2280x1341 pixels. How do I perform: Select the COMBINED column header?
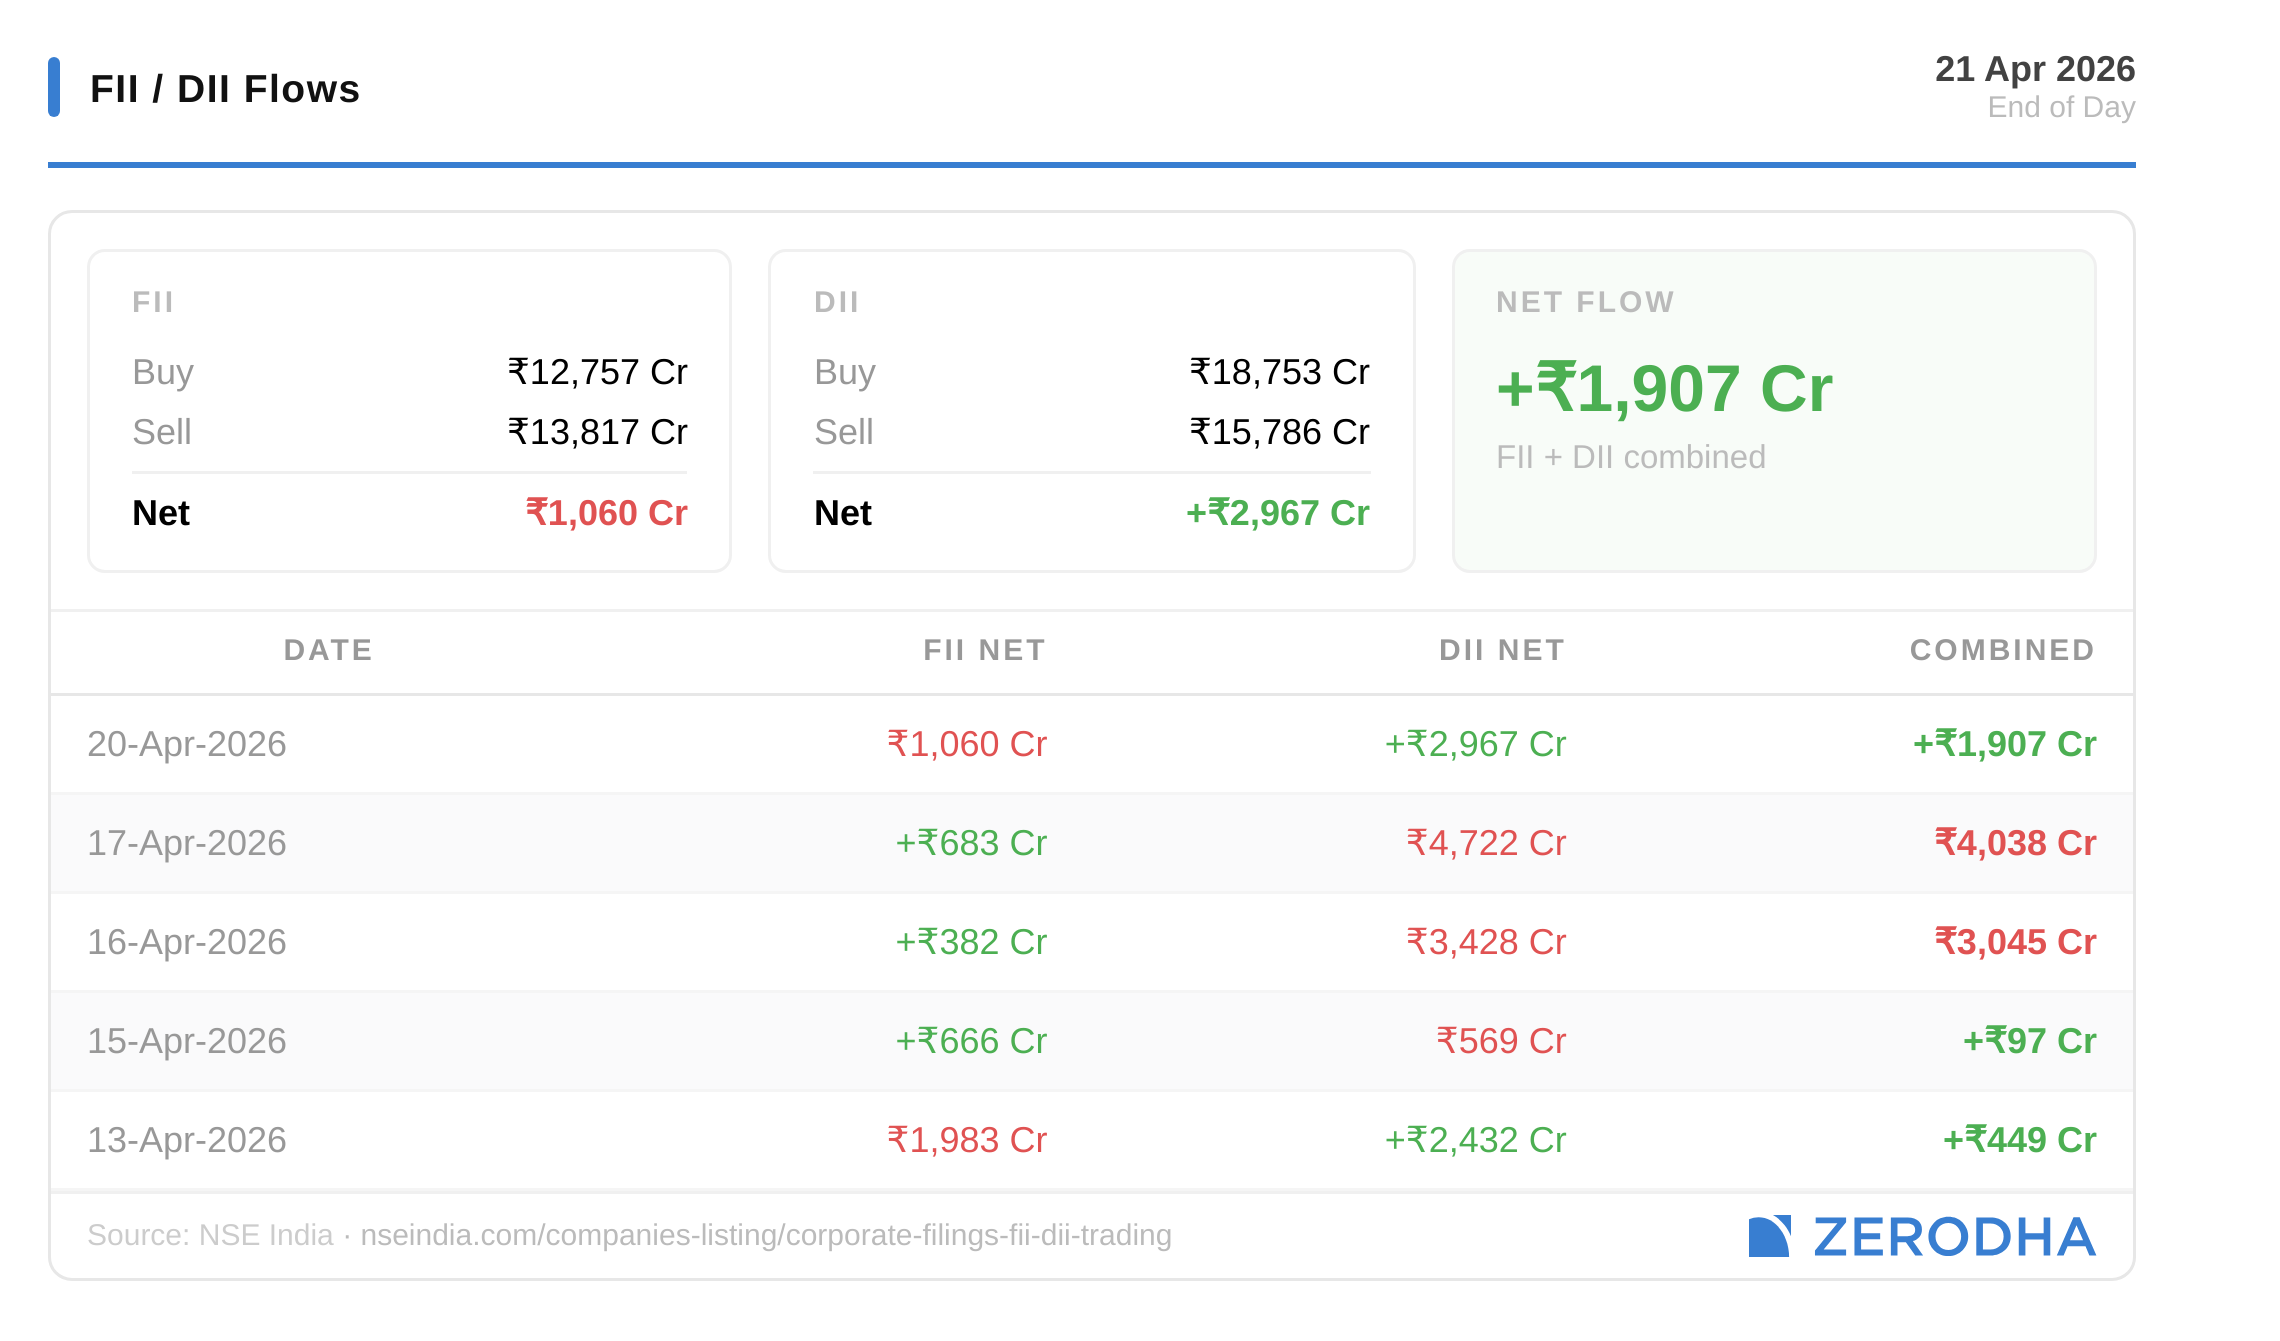[2002, 650]
